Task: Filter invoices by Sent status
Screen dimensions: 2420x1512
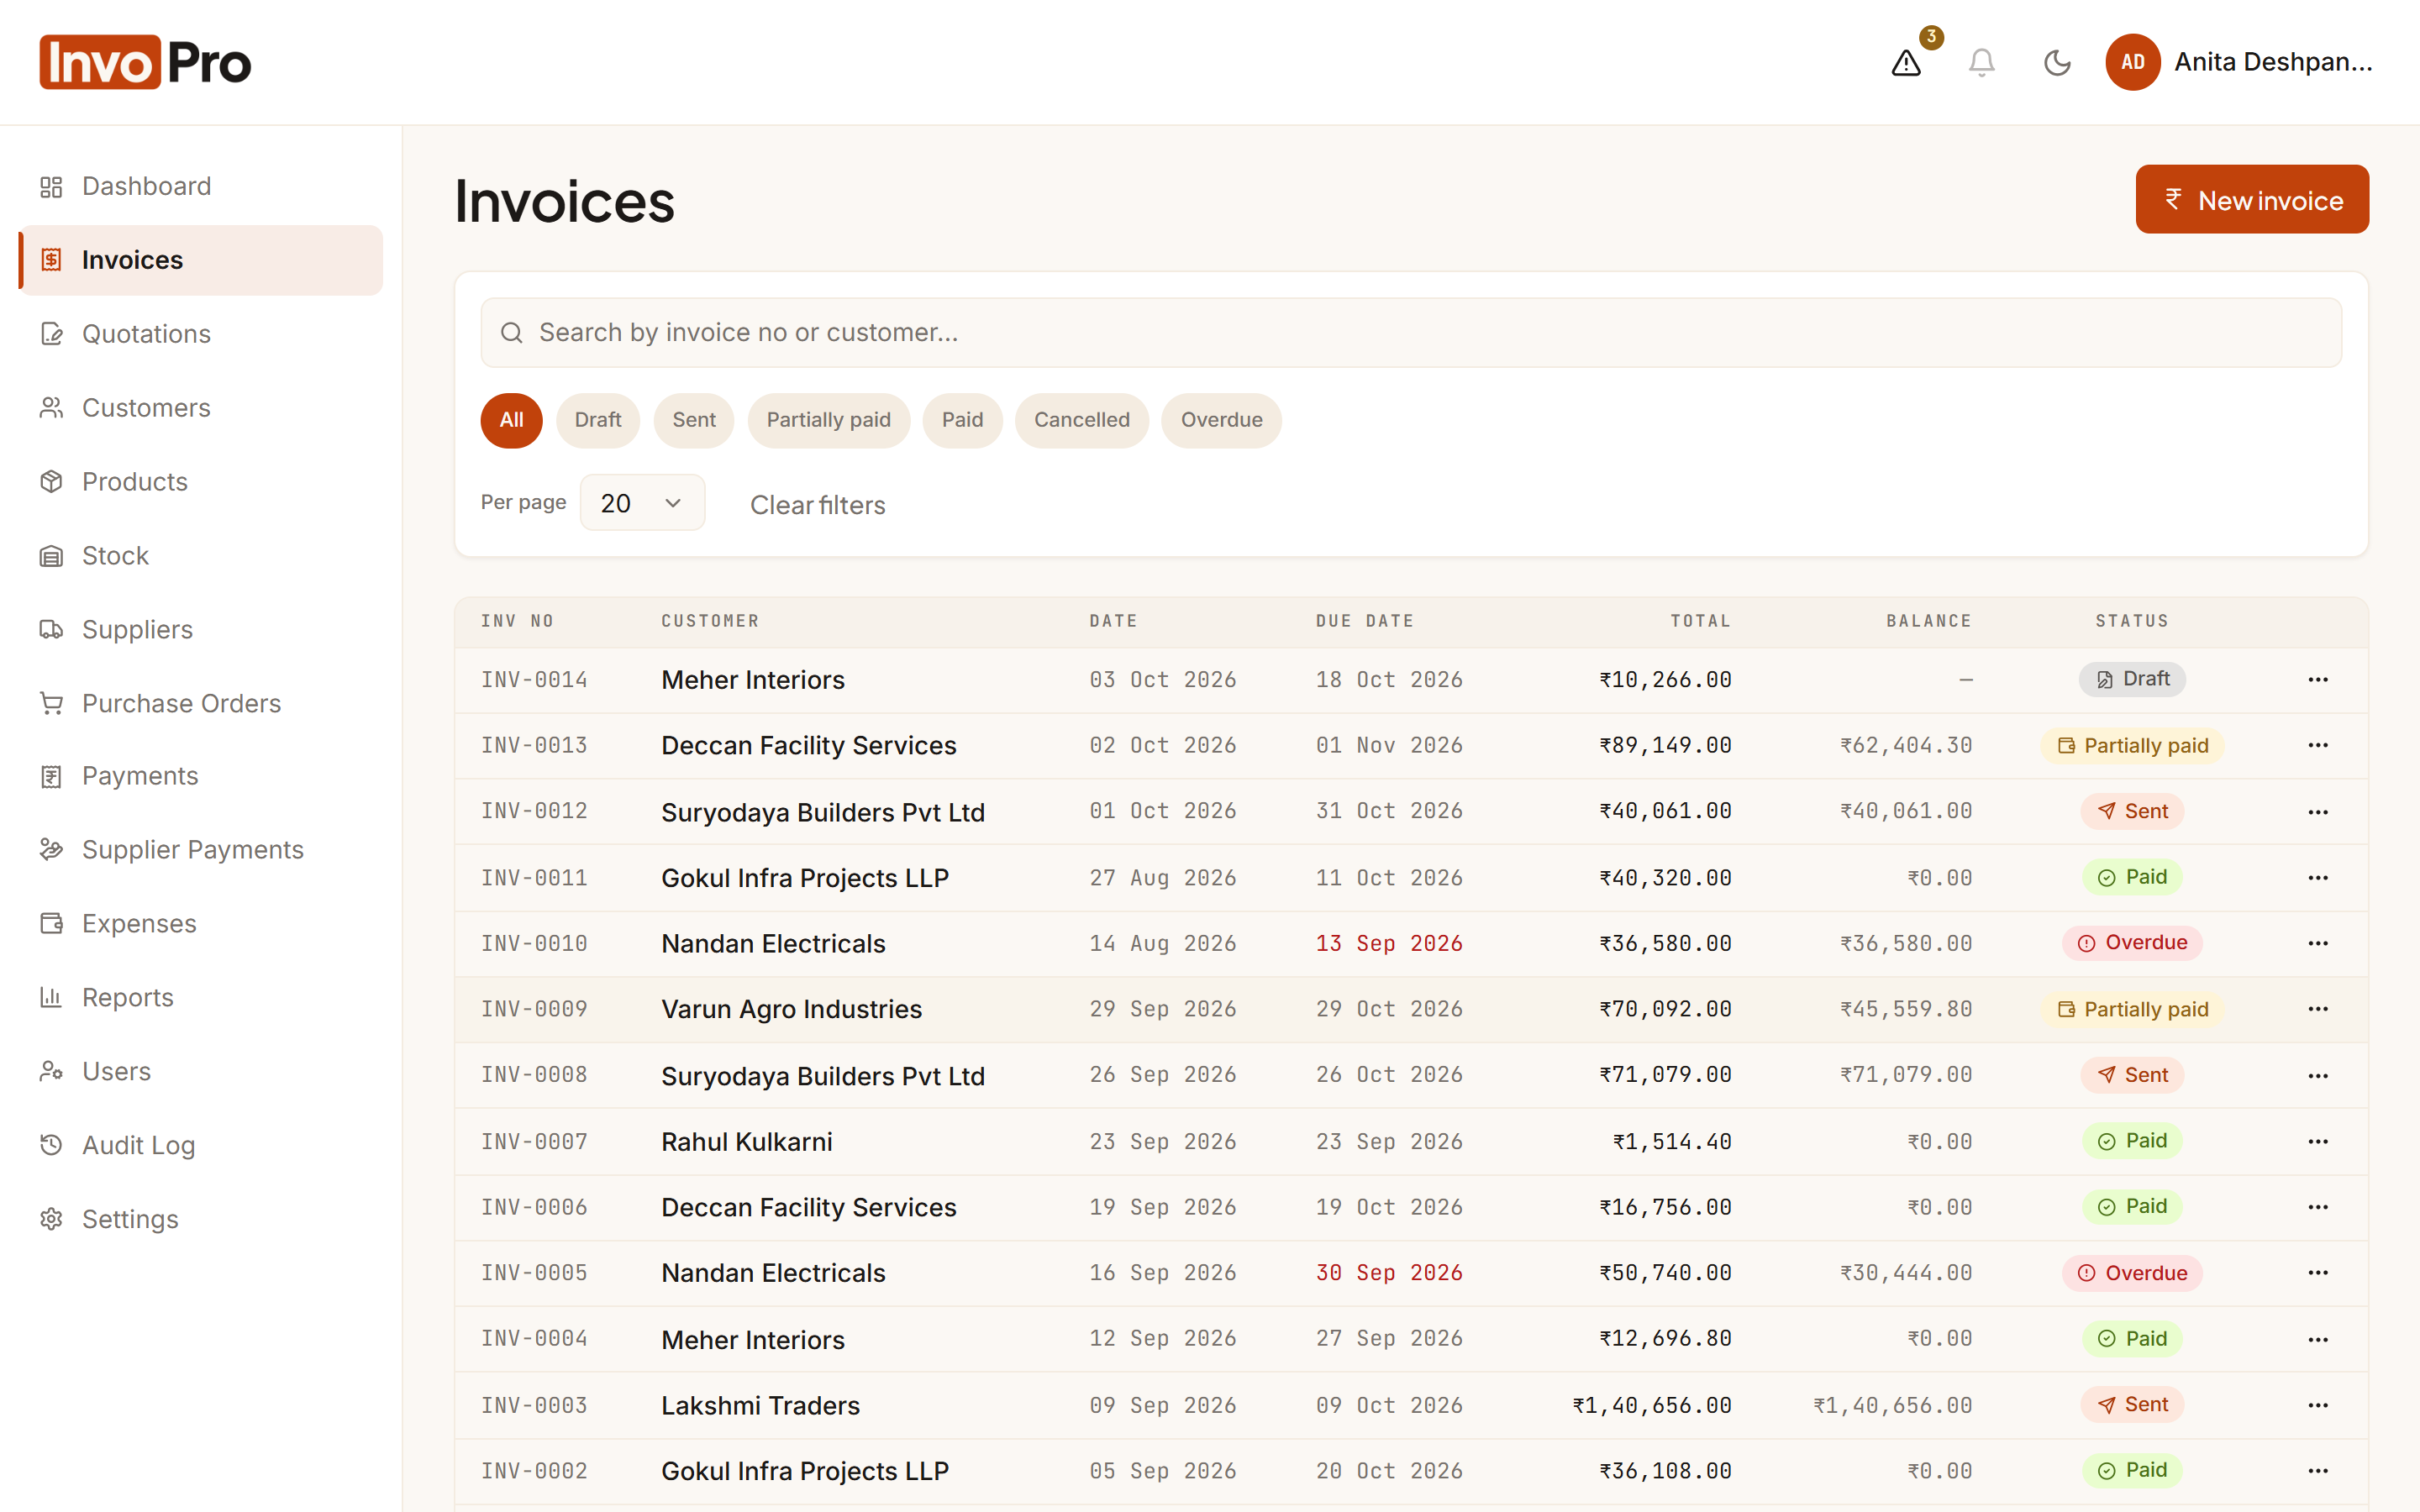Action: click(694, 420)
